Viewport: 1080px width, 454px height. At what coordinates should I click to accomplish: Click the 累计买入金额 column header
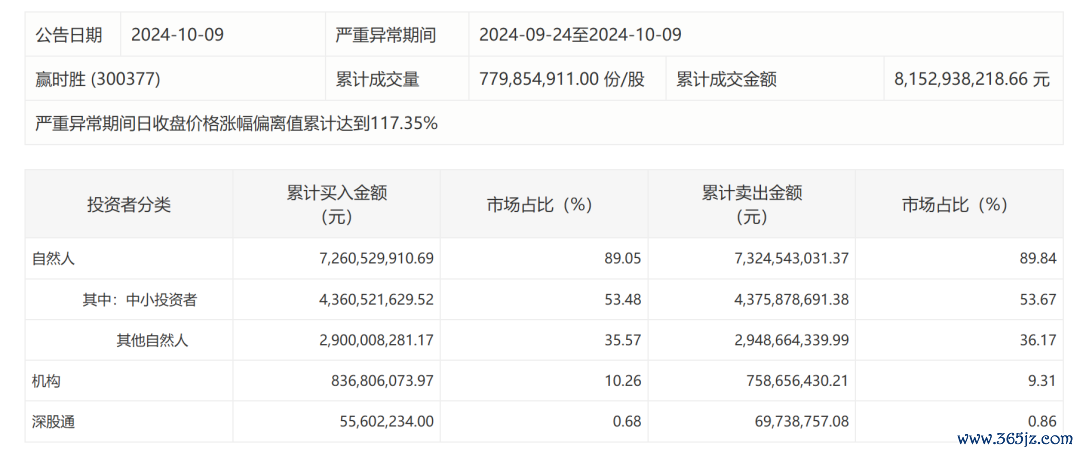click(x=337, y=205)
